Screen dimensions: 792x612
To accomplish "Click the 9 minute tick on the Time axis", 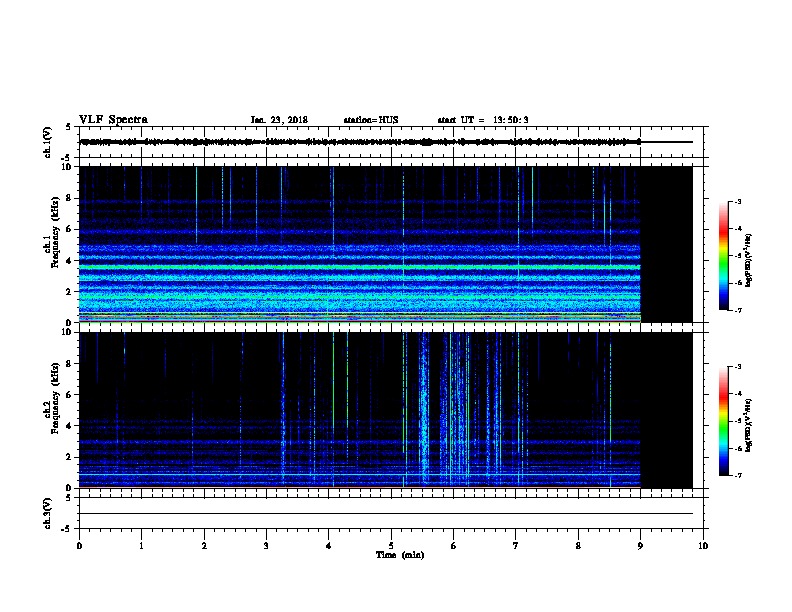I will coord(640,546).
